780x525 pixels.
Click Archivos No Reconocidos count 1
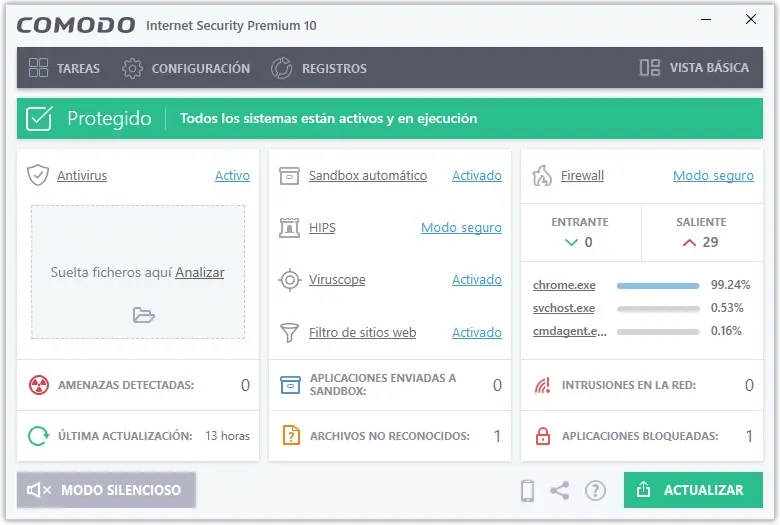[497, 436]
